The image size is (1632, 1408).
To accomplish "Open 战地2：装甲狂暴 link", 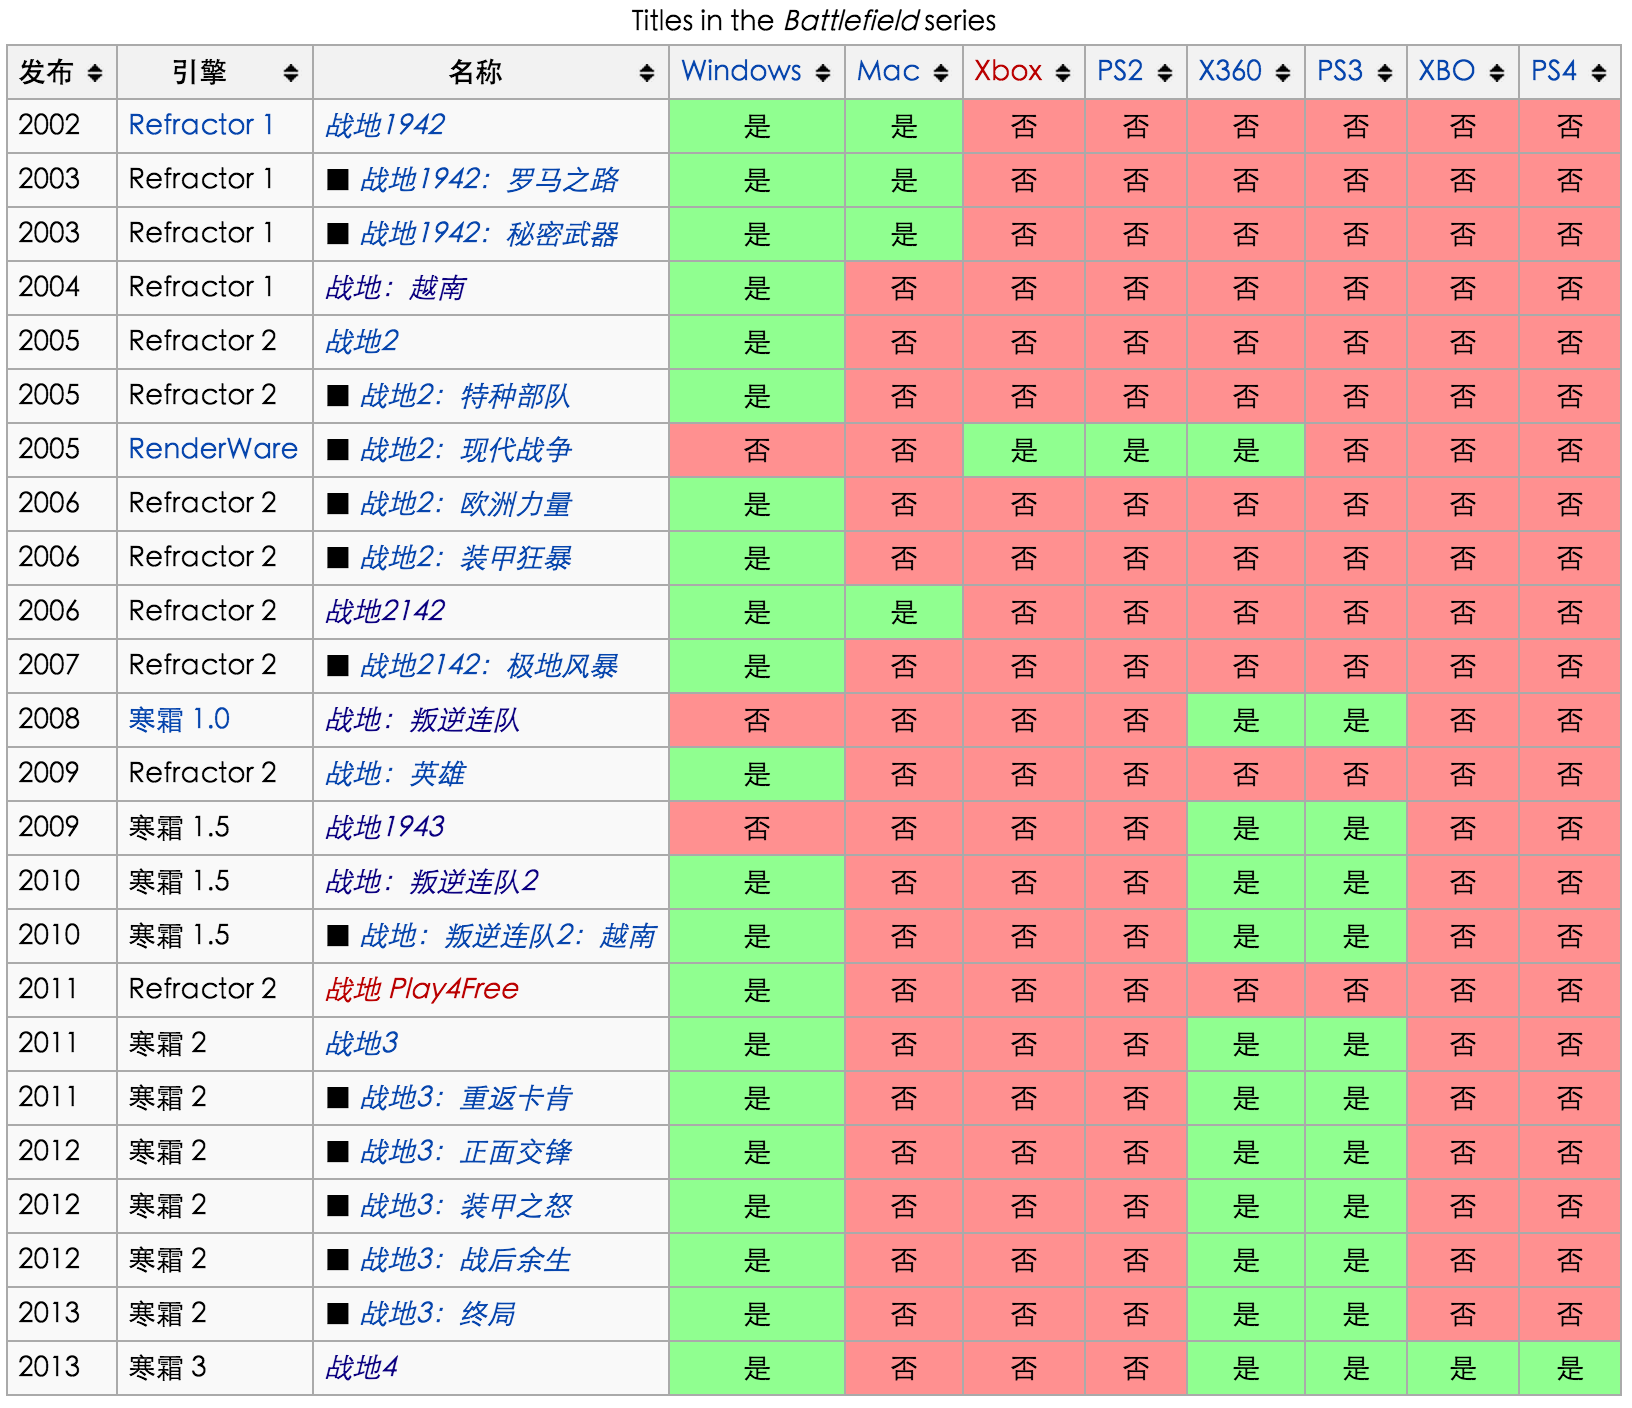I will click(x=465, y=557).
